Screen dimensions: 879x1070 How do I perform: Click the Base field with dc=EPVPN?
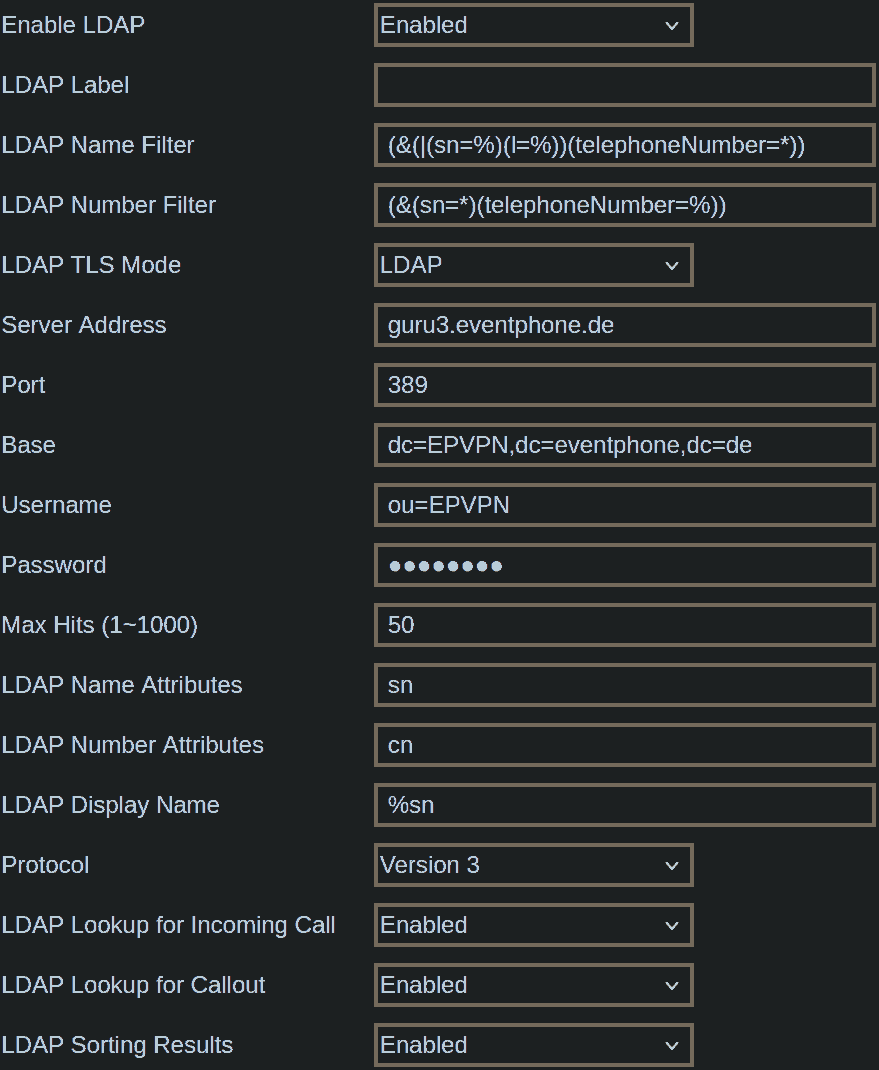pos(625,446)
